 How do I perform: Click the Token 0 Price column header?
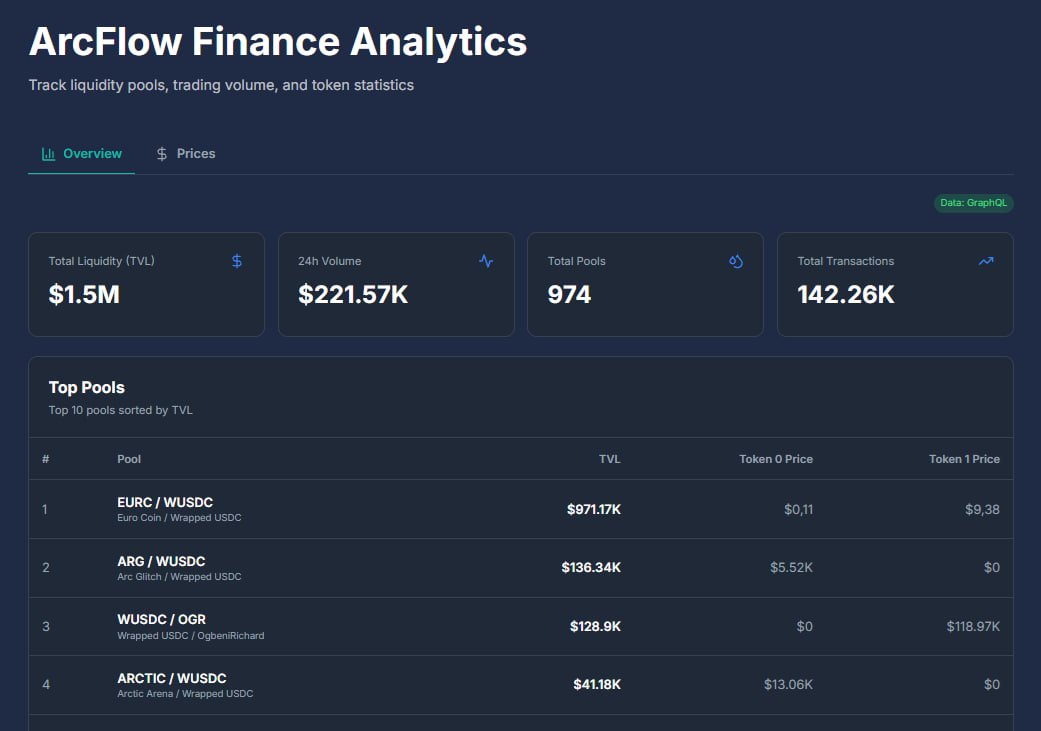(x=776, y=459)
